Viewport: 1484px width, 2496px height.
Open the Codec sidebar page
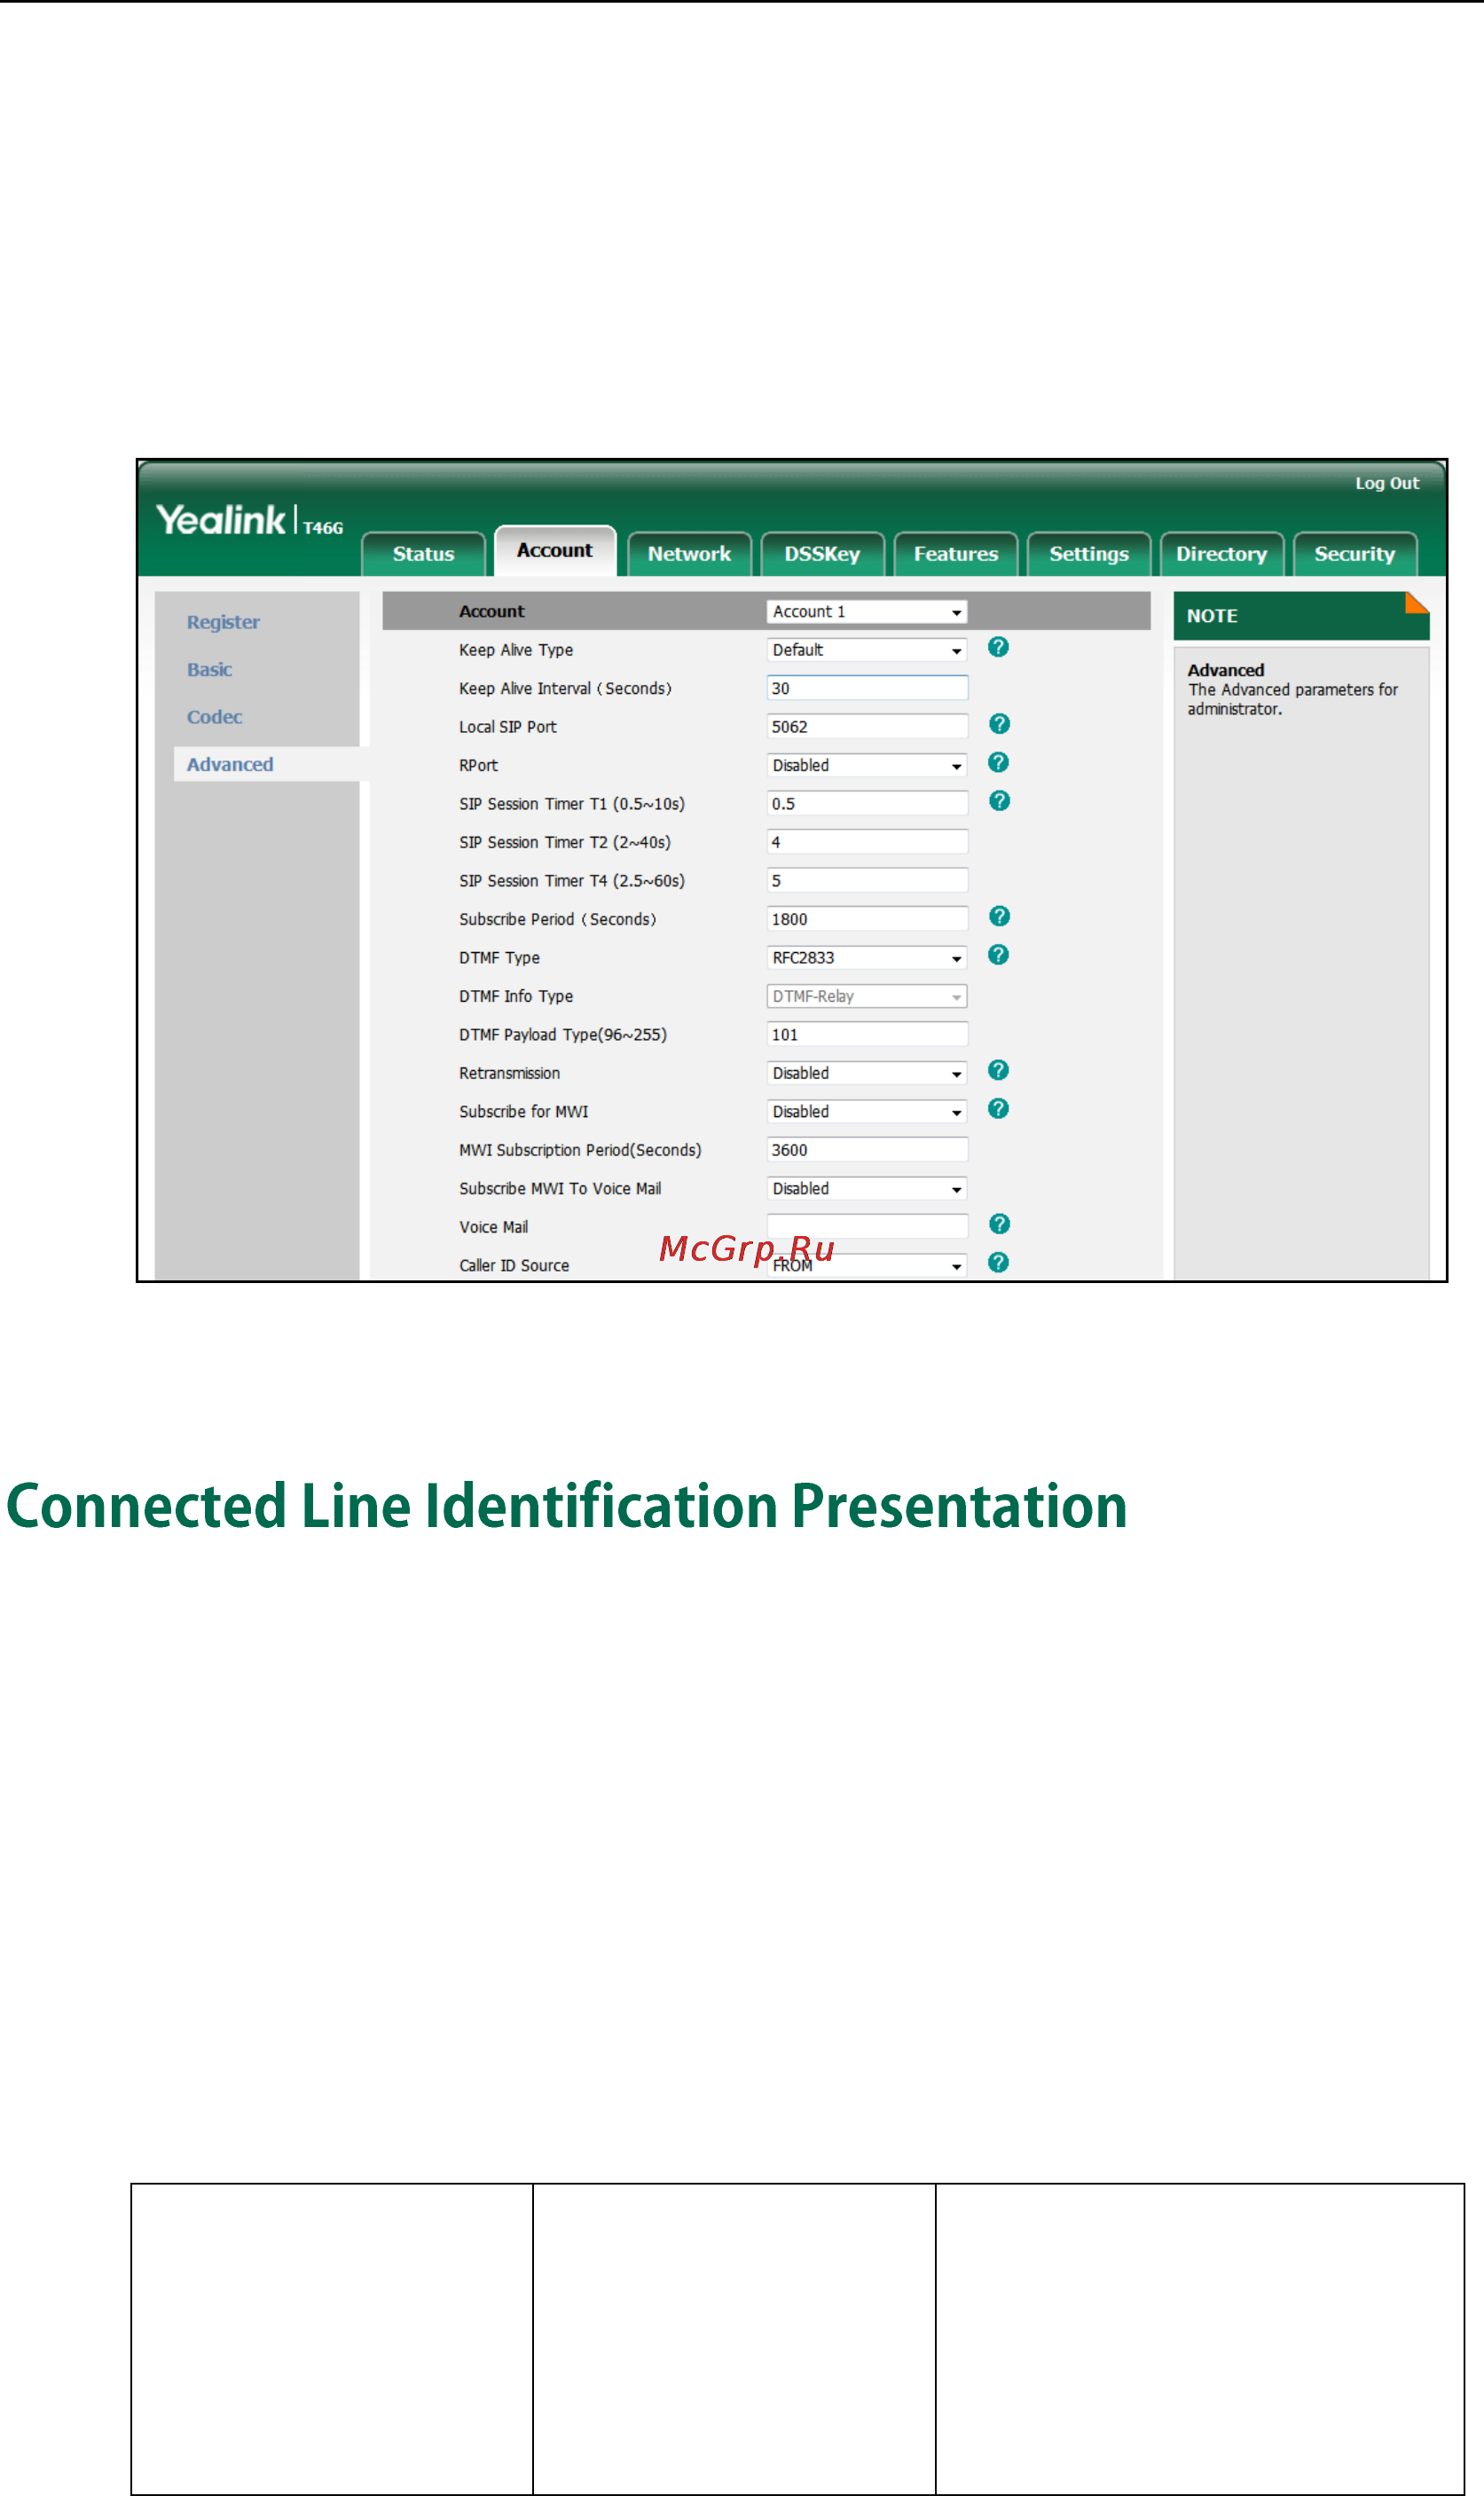coord(214,717)
